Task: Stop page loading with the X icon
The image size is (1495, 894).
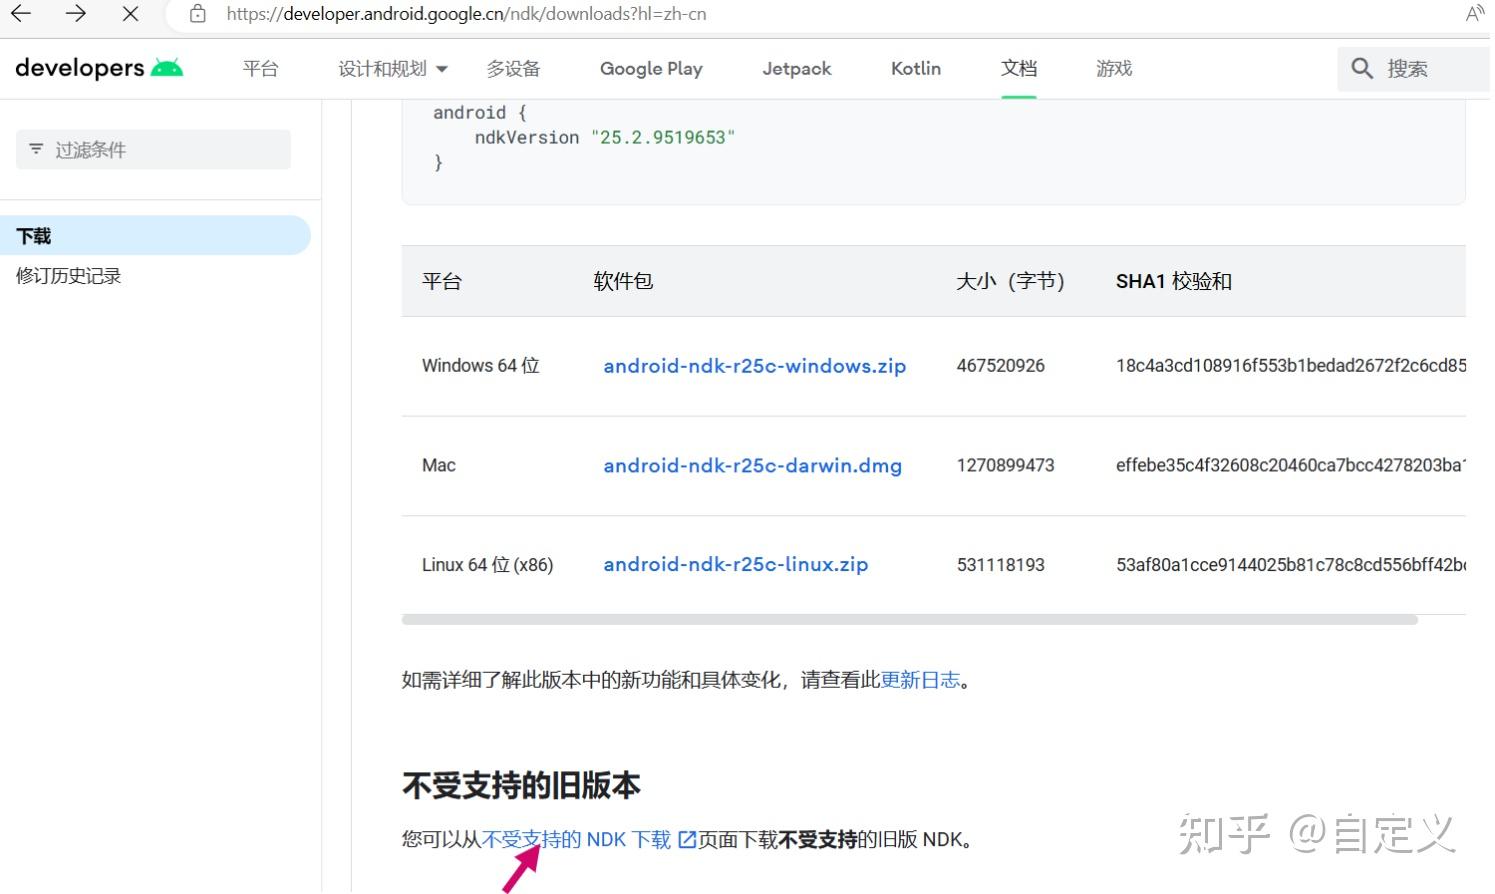Action: pos(130,14)
